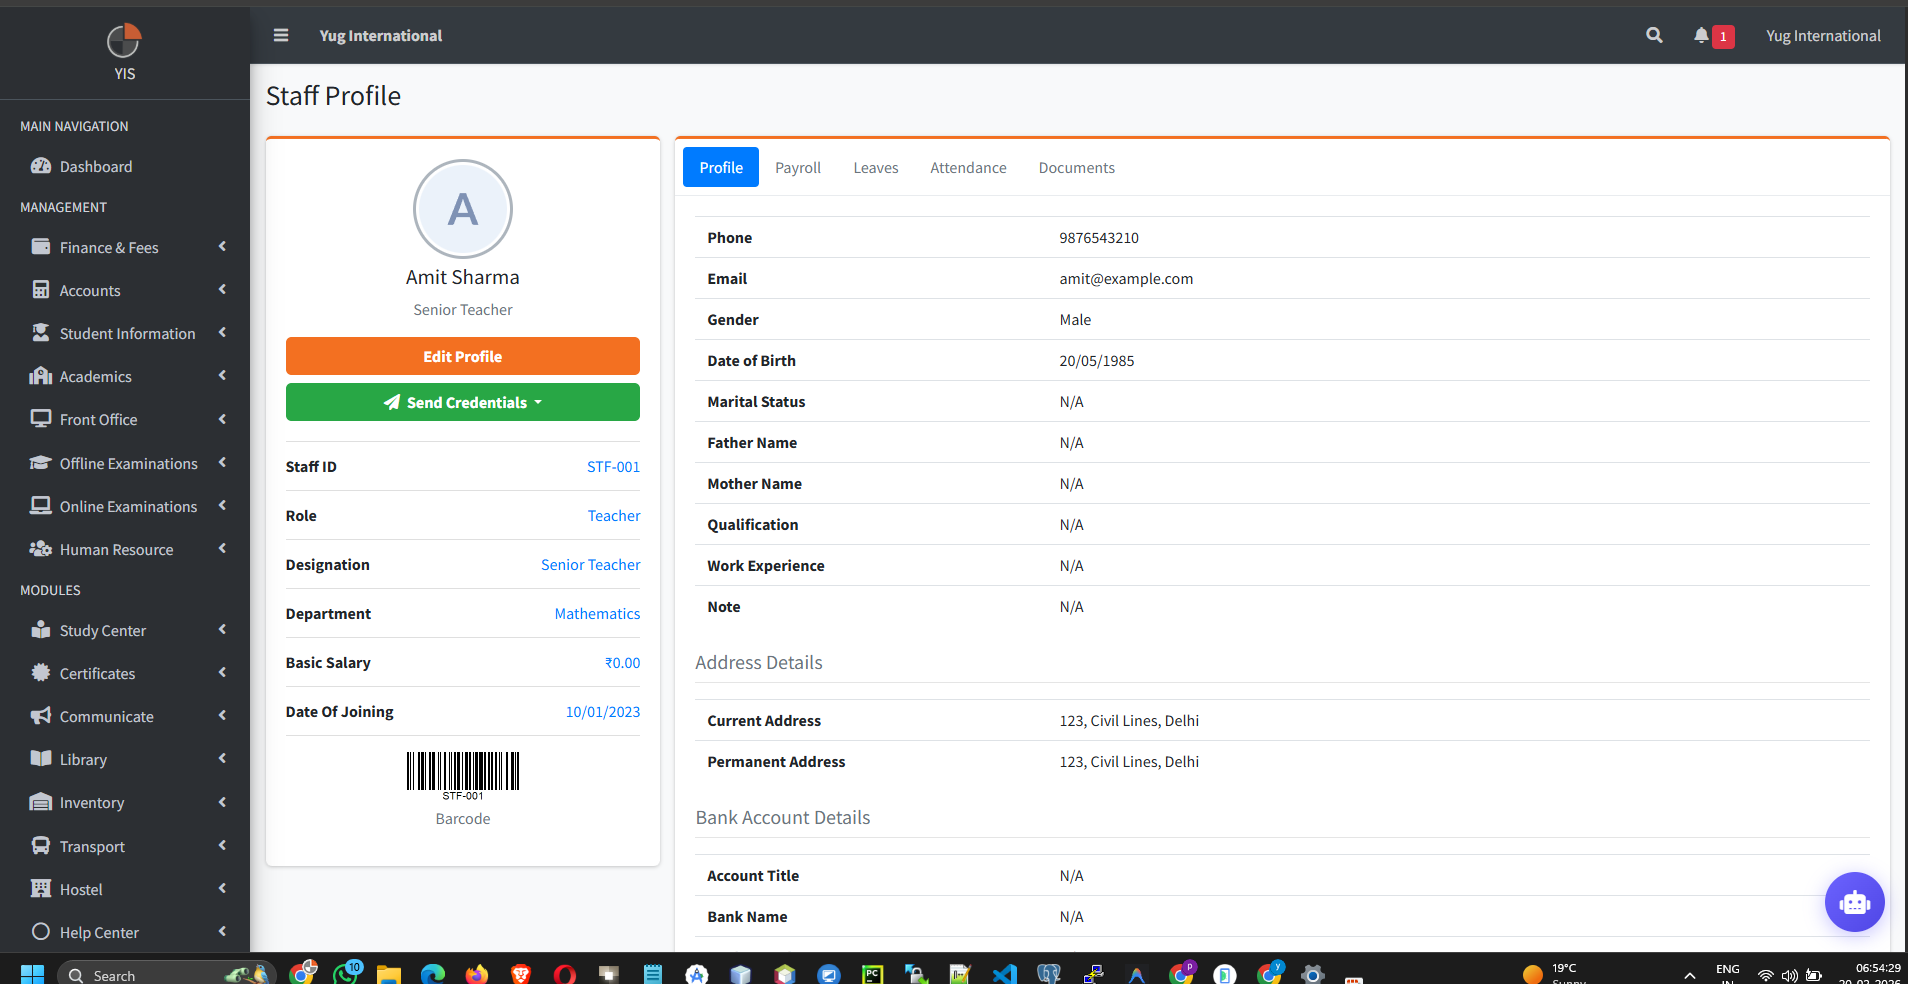Open the Mathematics department link

tap(597, 613)
